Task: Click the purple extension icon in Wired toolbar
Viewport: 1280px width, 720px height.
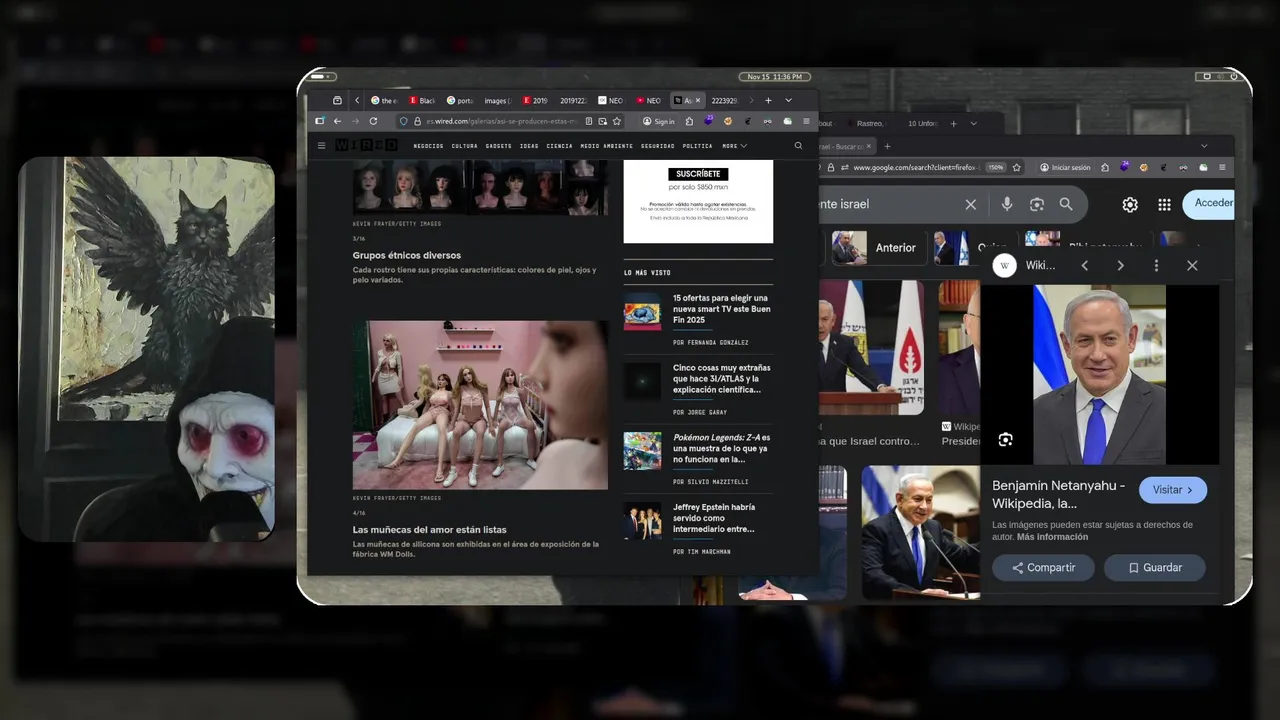Action: click(708, 120)
